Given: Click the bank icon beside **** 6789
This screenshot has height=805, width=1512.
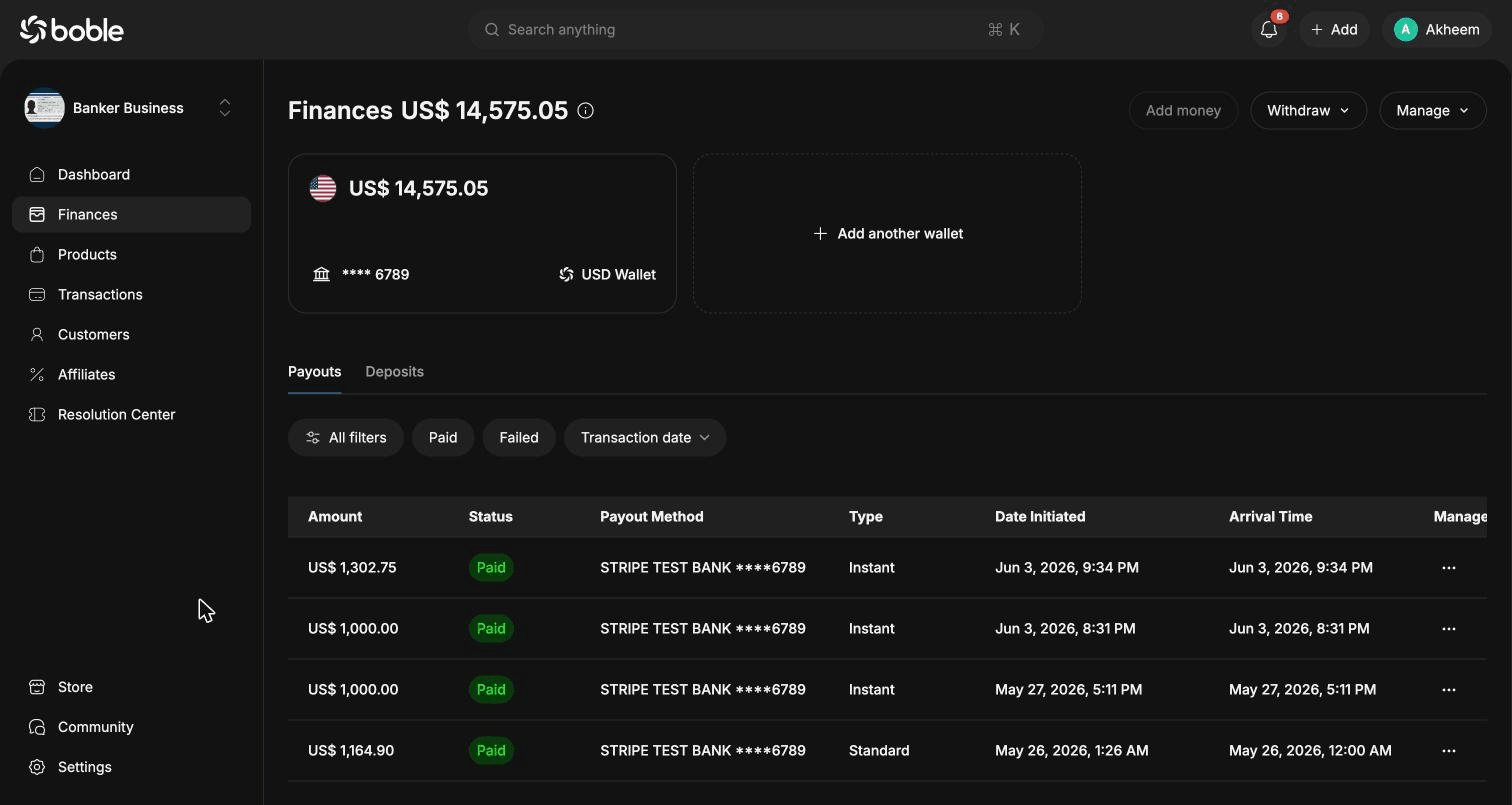Looking at the screenshot, I should point(321,274).
